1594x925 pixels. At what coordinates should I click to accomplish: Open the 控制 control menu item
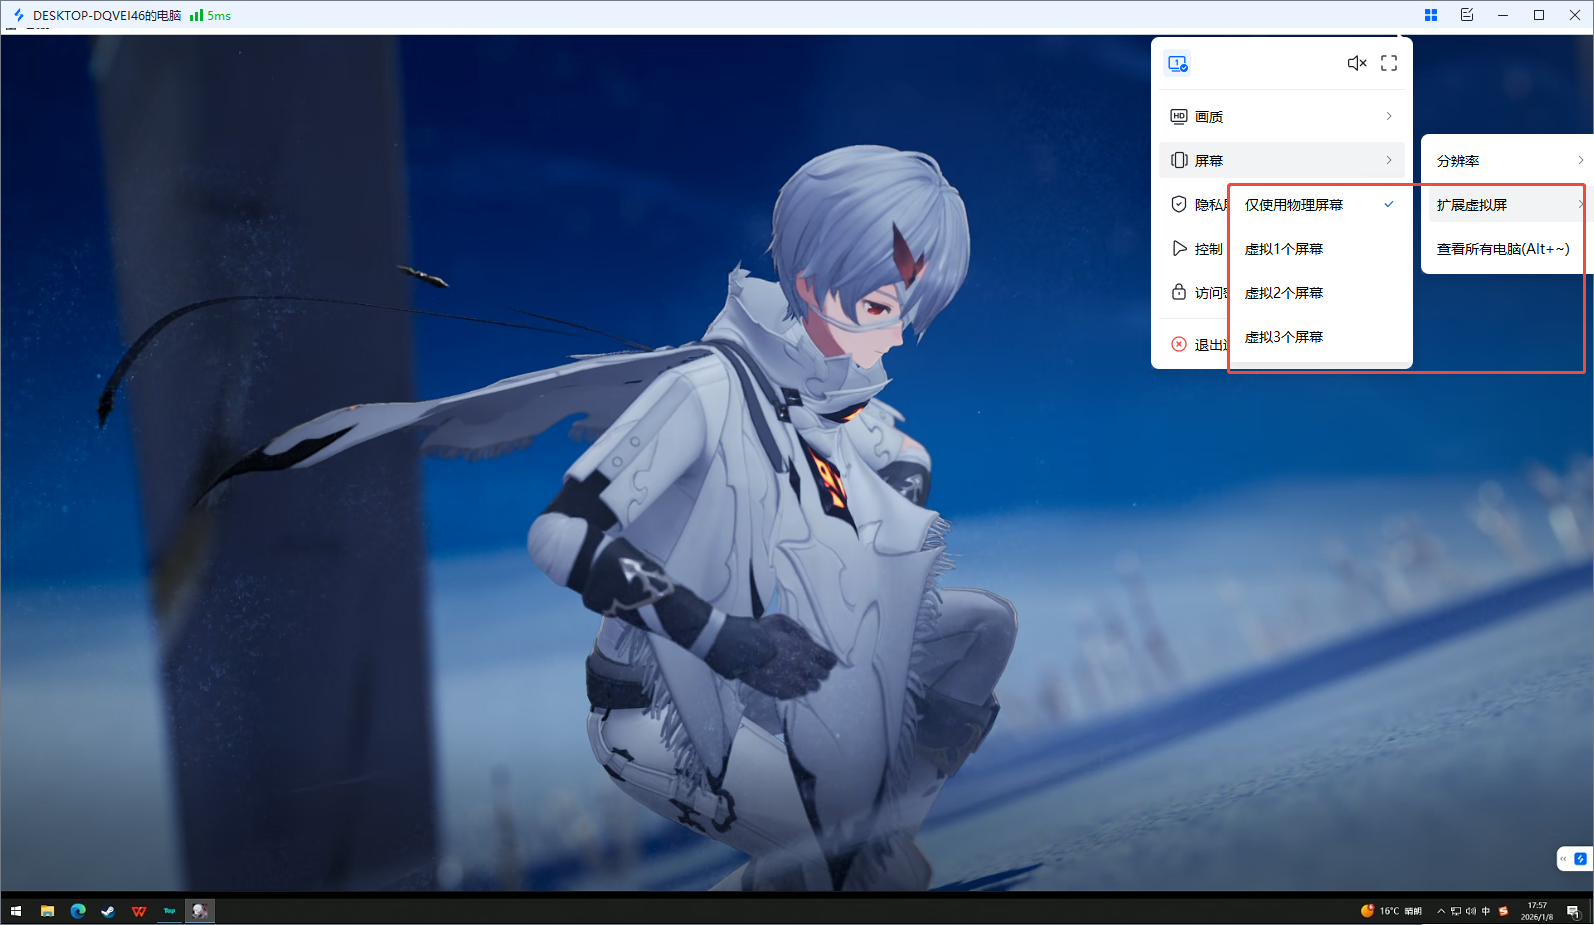pyautogui.click(x=1198, y=249)
